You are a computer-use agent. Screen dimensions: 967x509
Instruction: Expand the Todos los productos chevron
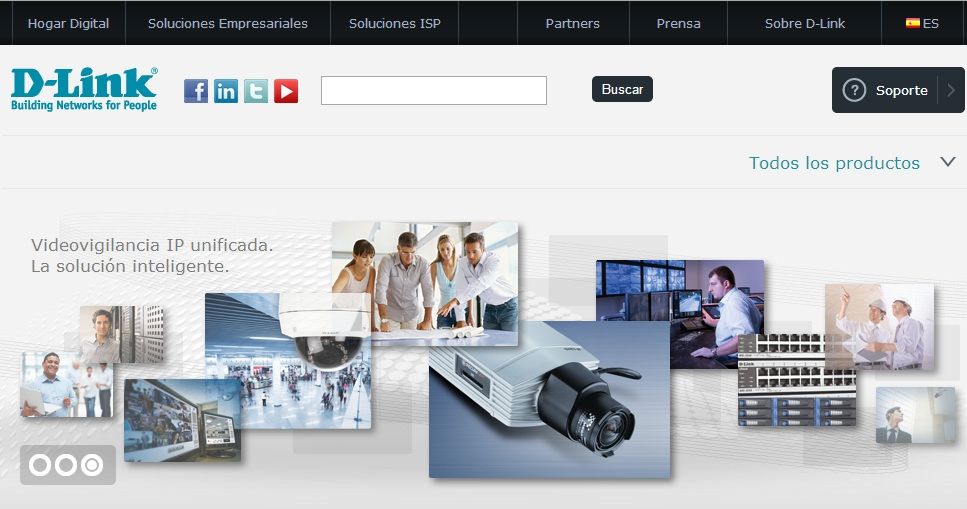tap(948, 162)
